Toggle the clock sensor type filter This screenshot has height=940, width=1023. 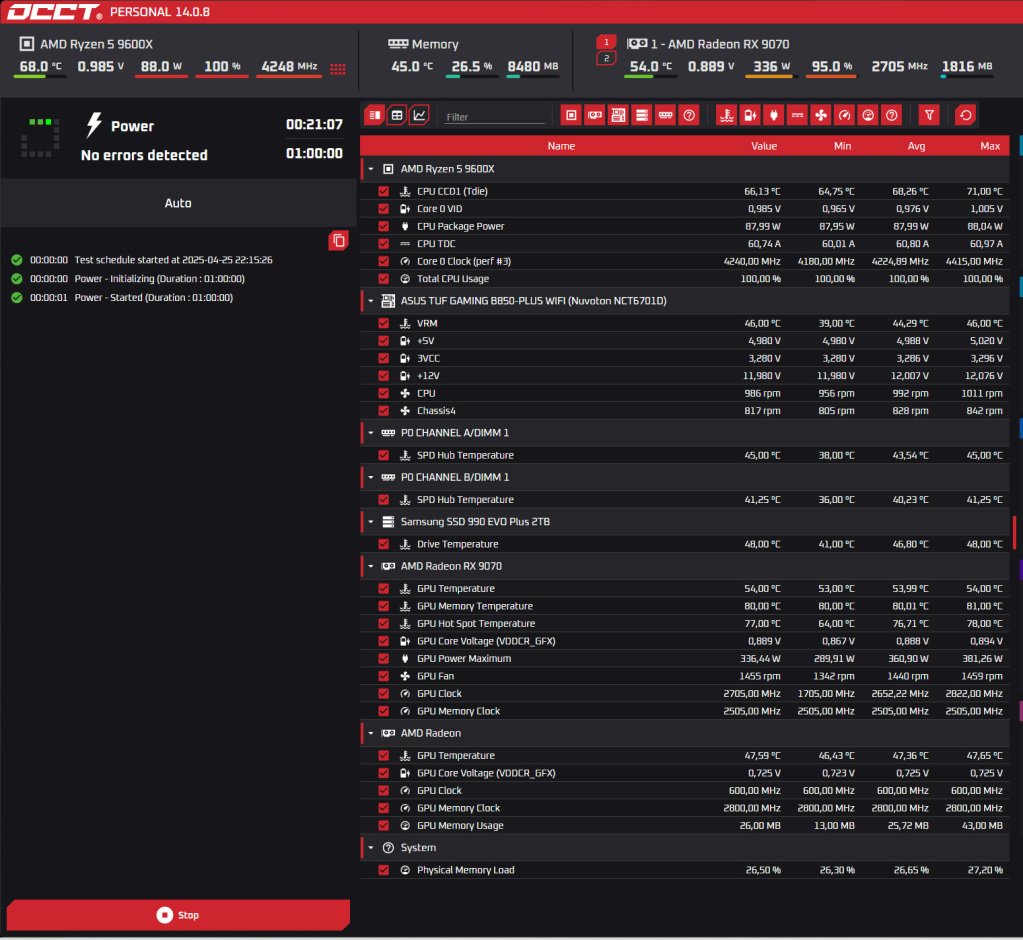844,115
